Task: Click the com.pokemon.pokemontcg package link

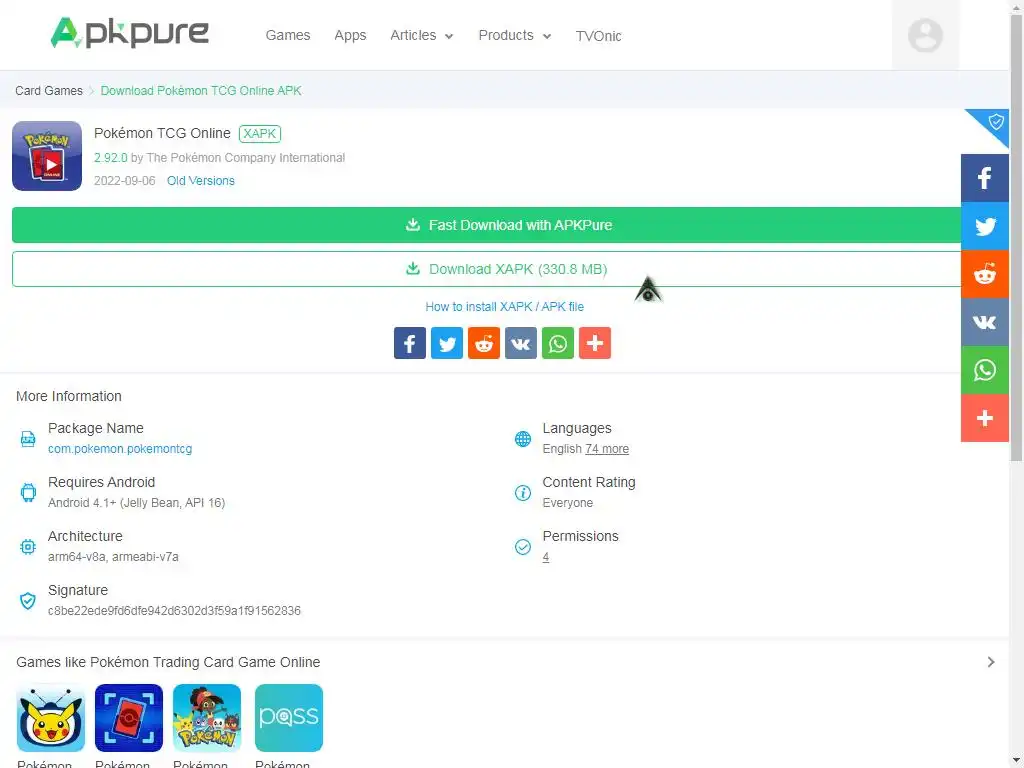Action: coord(120,449)
